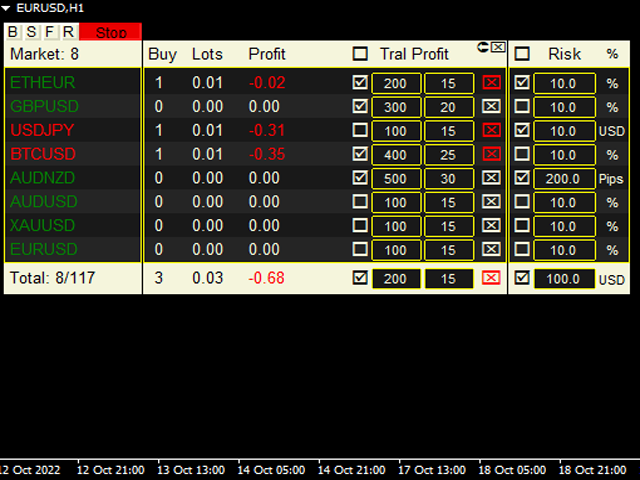Click the red close icon in USDJPY row

pyautogui.click(x=491, y=130)
